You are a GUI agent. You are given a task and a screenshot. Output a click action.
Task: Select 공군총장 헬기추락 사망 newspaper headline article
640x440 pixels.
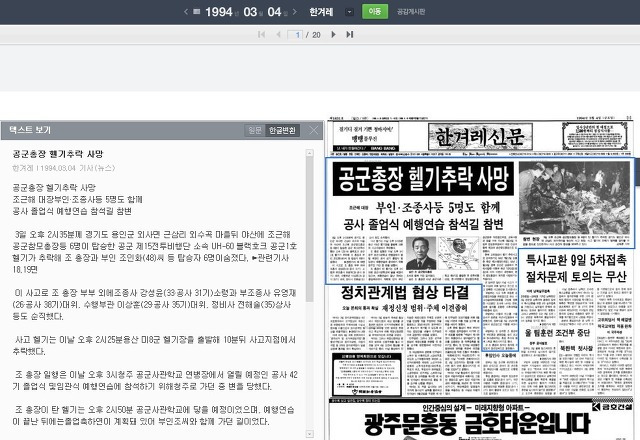click(x=423, y=179)
